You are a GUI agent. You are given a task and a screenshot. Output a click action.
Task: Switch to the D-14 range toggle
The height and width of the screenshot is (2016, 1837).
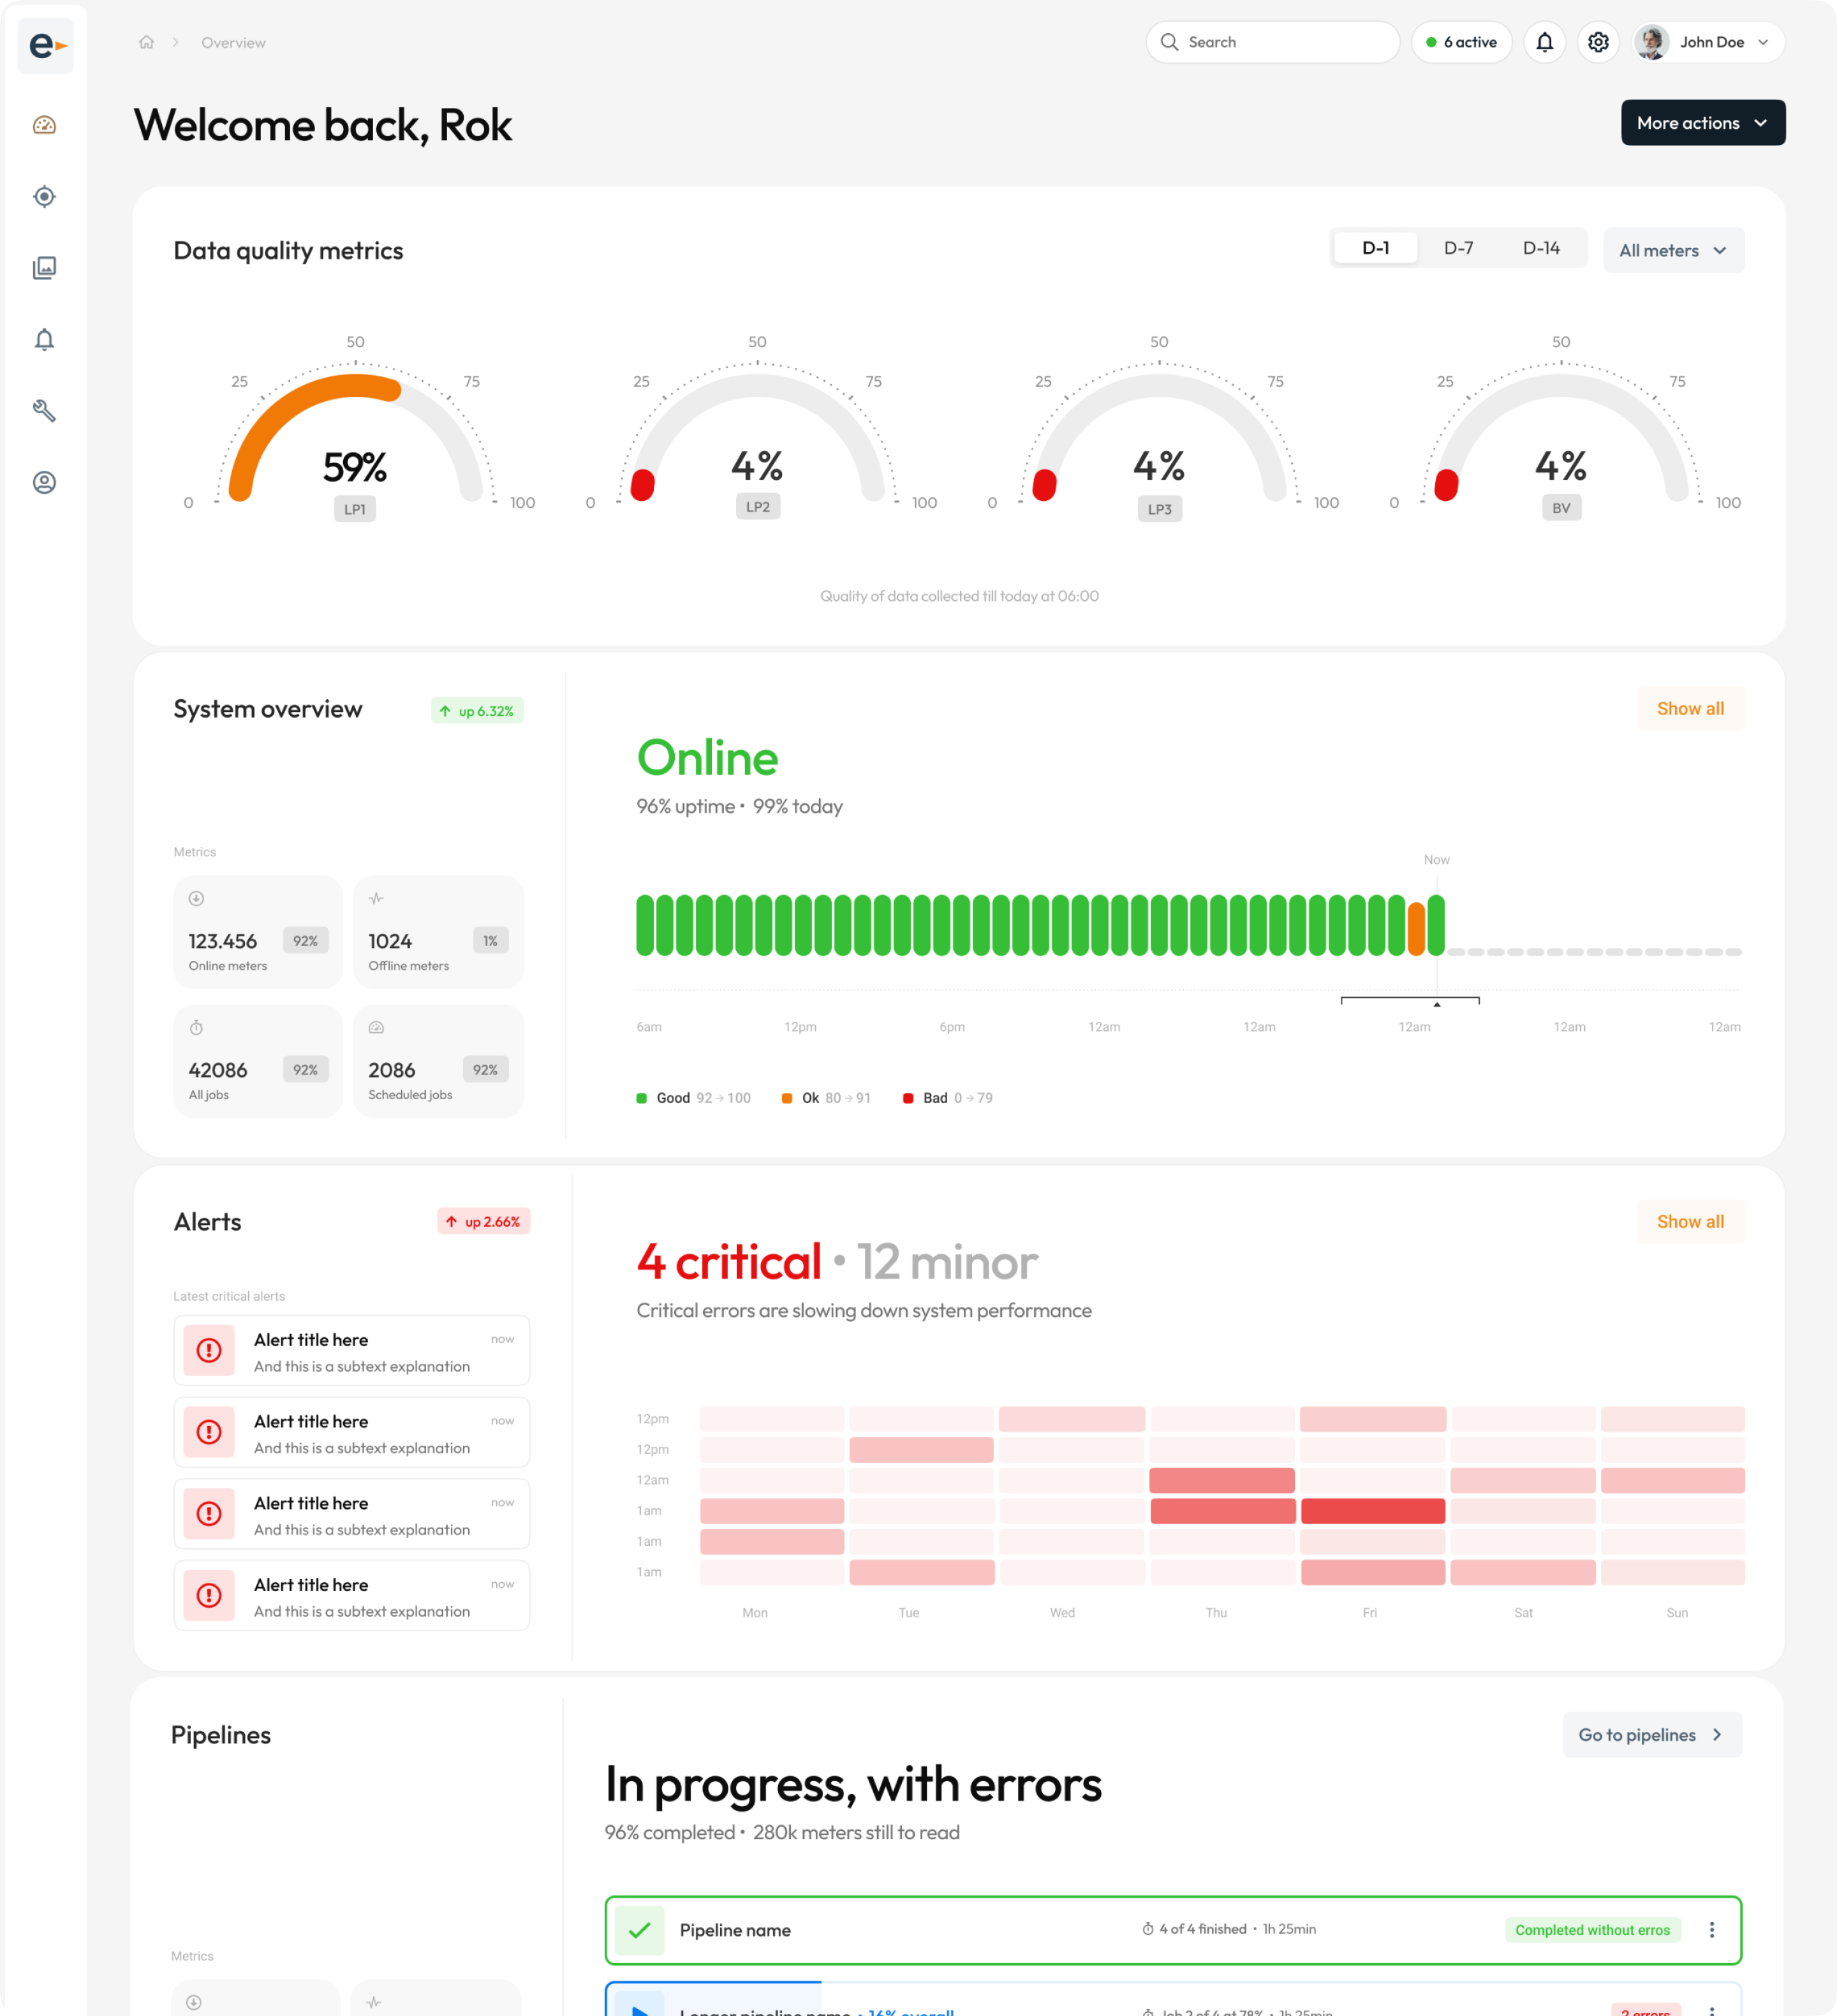coord(1541,248)
